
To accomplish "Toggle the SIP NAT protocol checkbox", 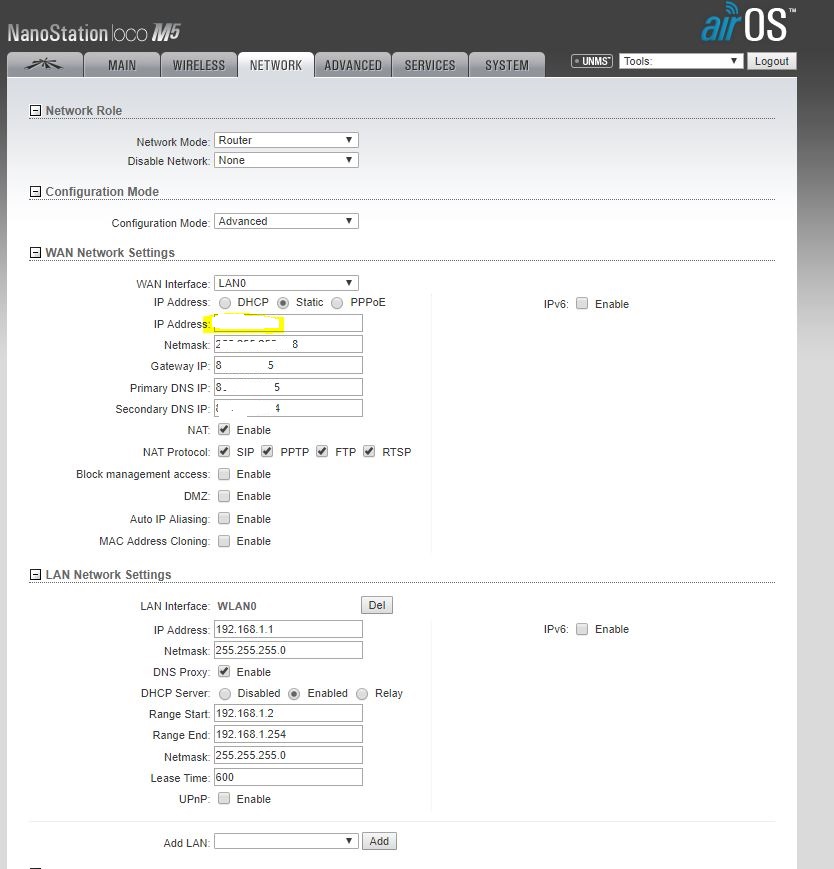I will (224, 452).
